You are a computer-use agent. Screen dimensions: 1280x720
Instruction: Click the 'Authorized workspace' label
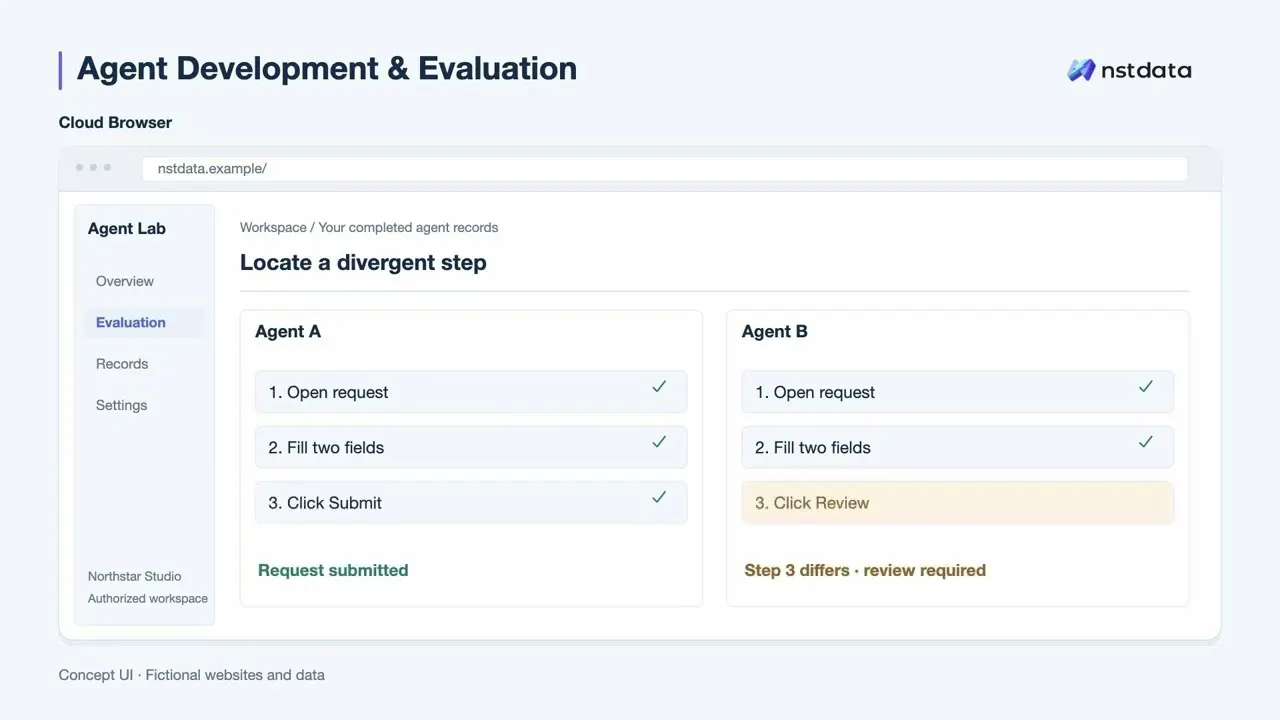148,598
